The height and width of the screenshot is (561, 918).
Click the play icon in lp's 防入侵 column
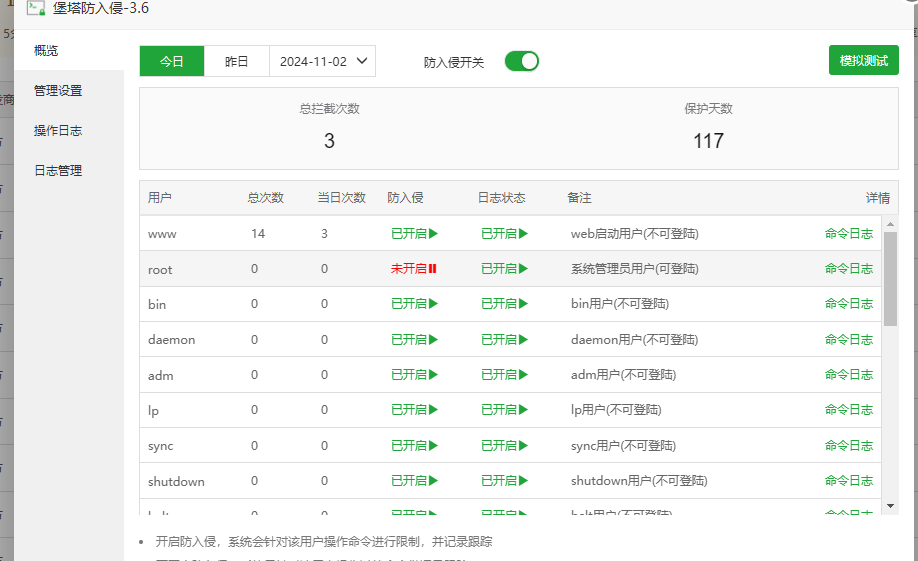tap(433, 410)
